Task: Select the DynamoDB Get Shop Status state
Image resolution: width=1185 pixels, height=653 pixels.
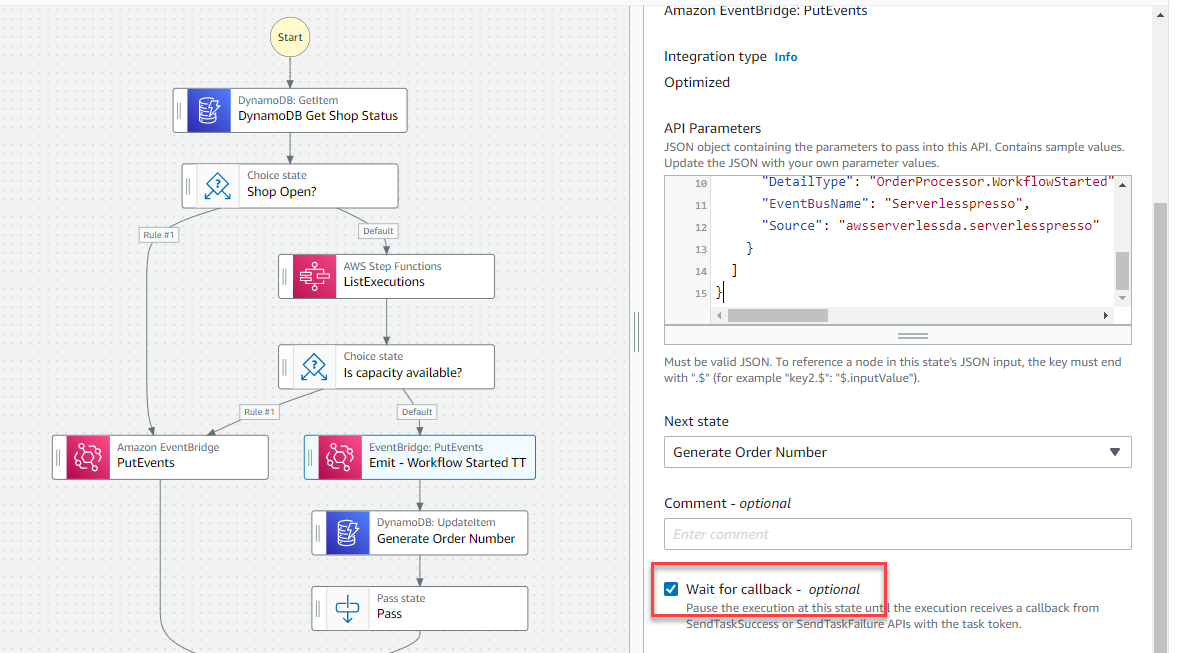Action: tap(290, 110)
